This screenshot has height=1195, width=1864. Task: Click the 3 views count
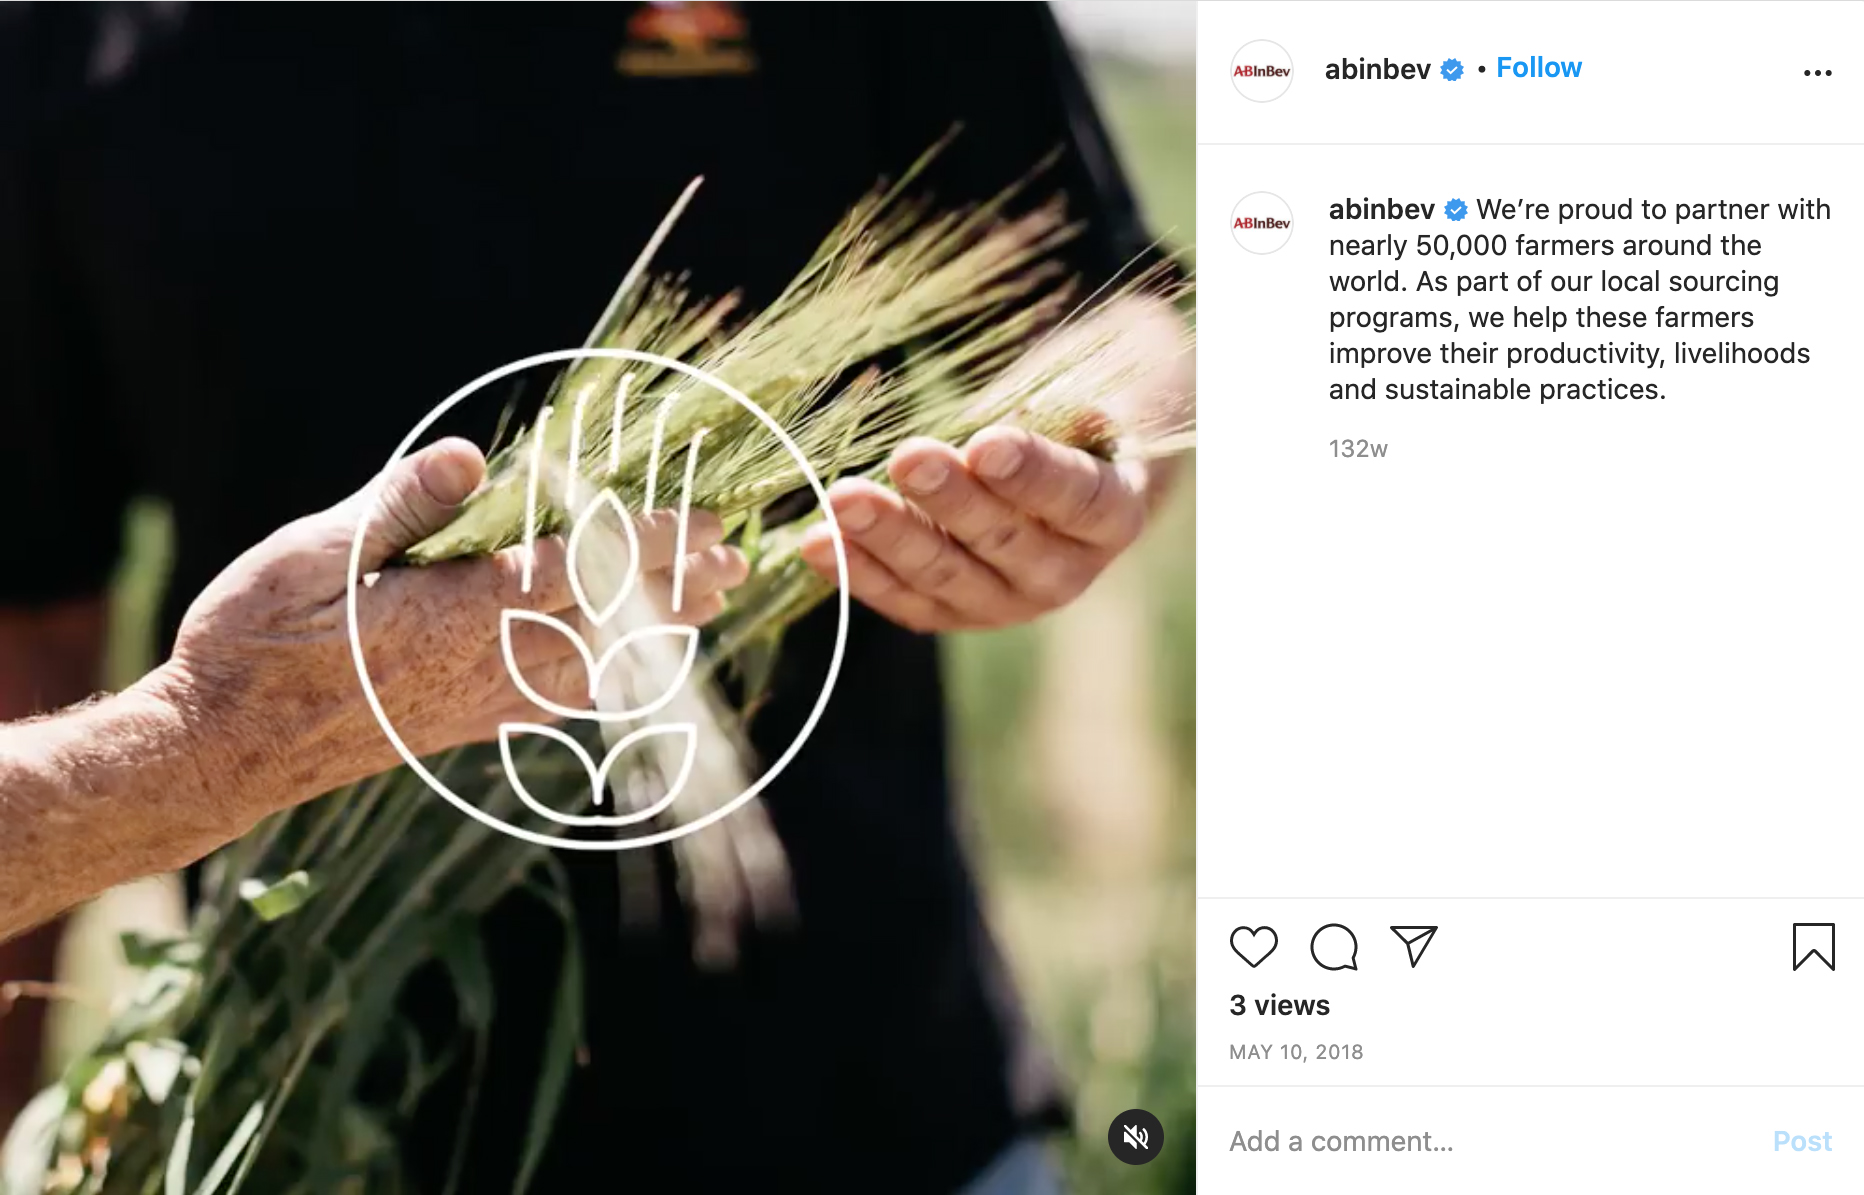tap(1279, 1005)
